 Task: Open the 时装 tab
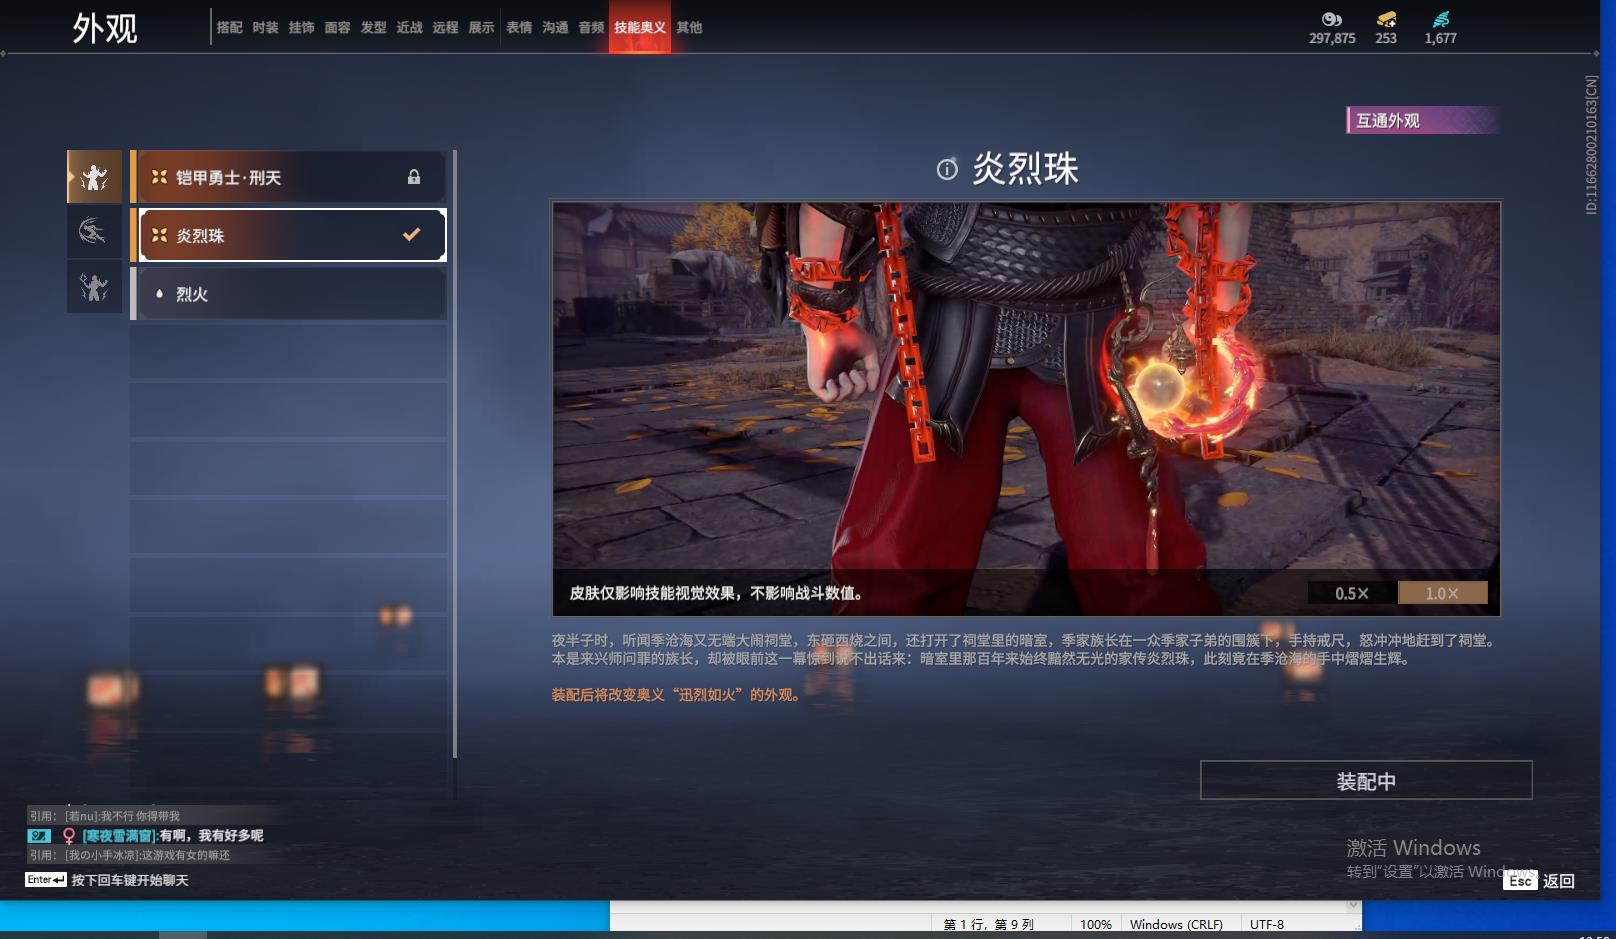click(265, 27)
